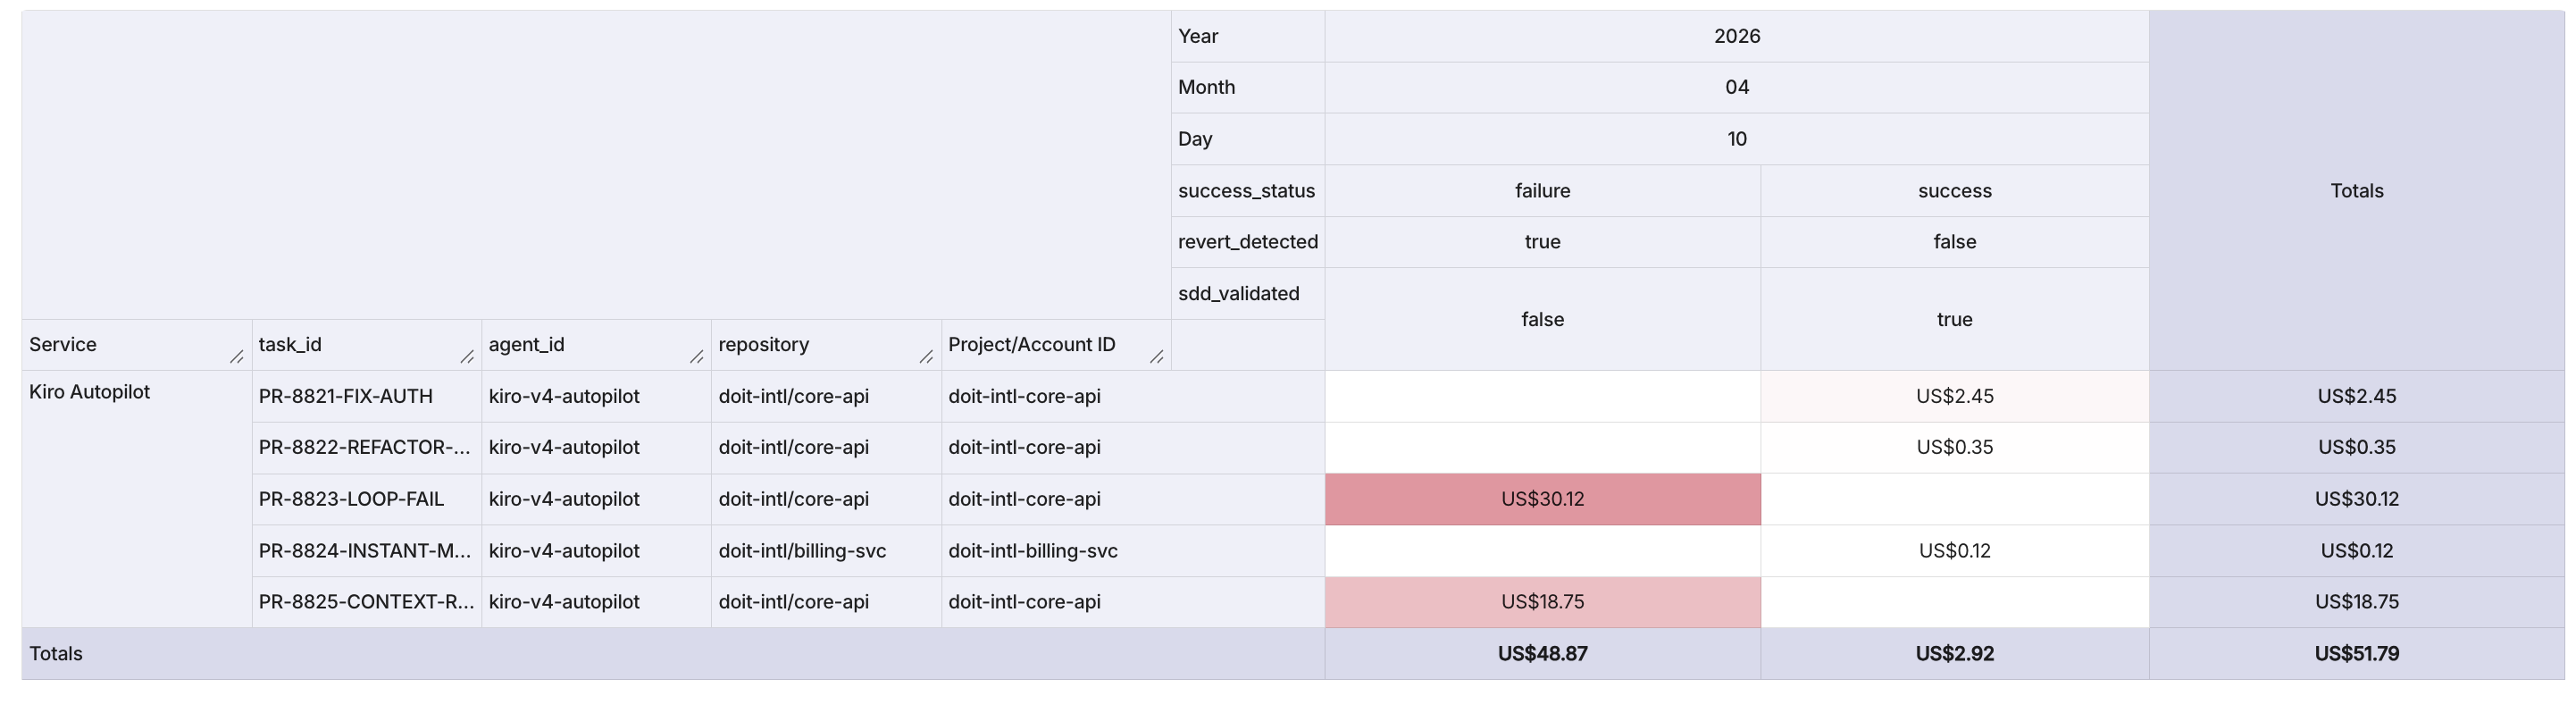Click the revert_detected row label

(x=1248, y=242)
